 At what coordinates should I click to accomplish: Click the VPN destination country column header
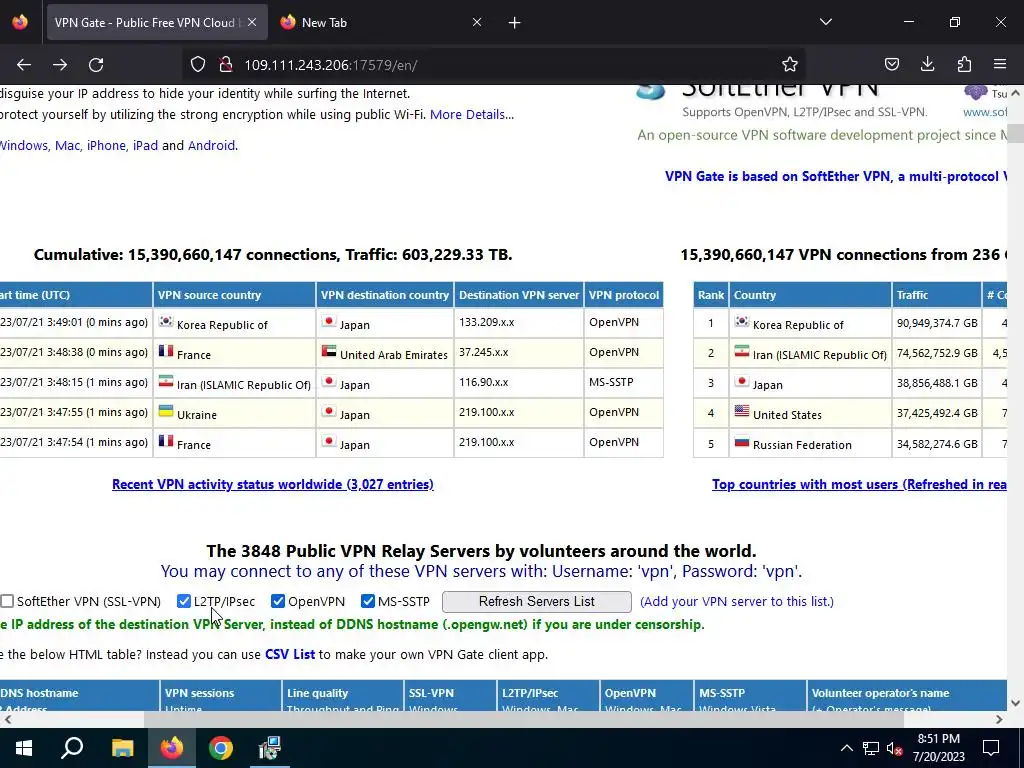385,295
